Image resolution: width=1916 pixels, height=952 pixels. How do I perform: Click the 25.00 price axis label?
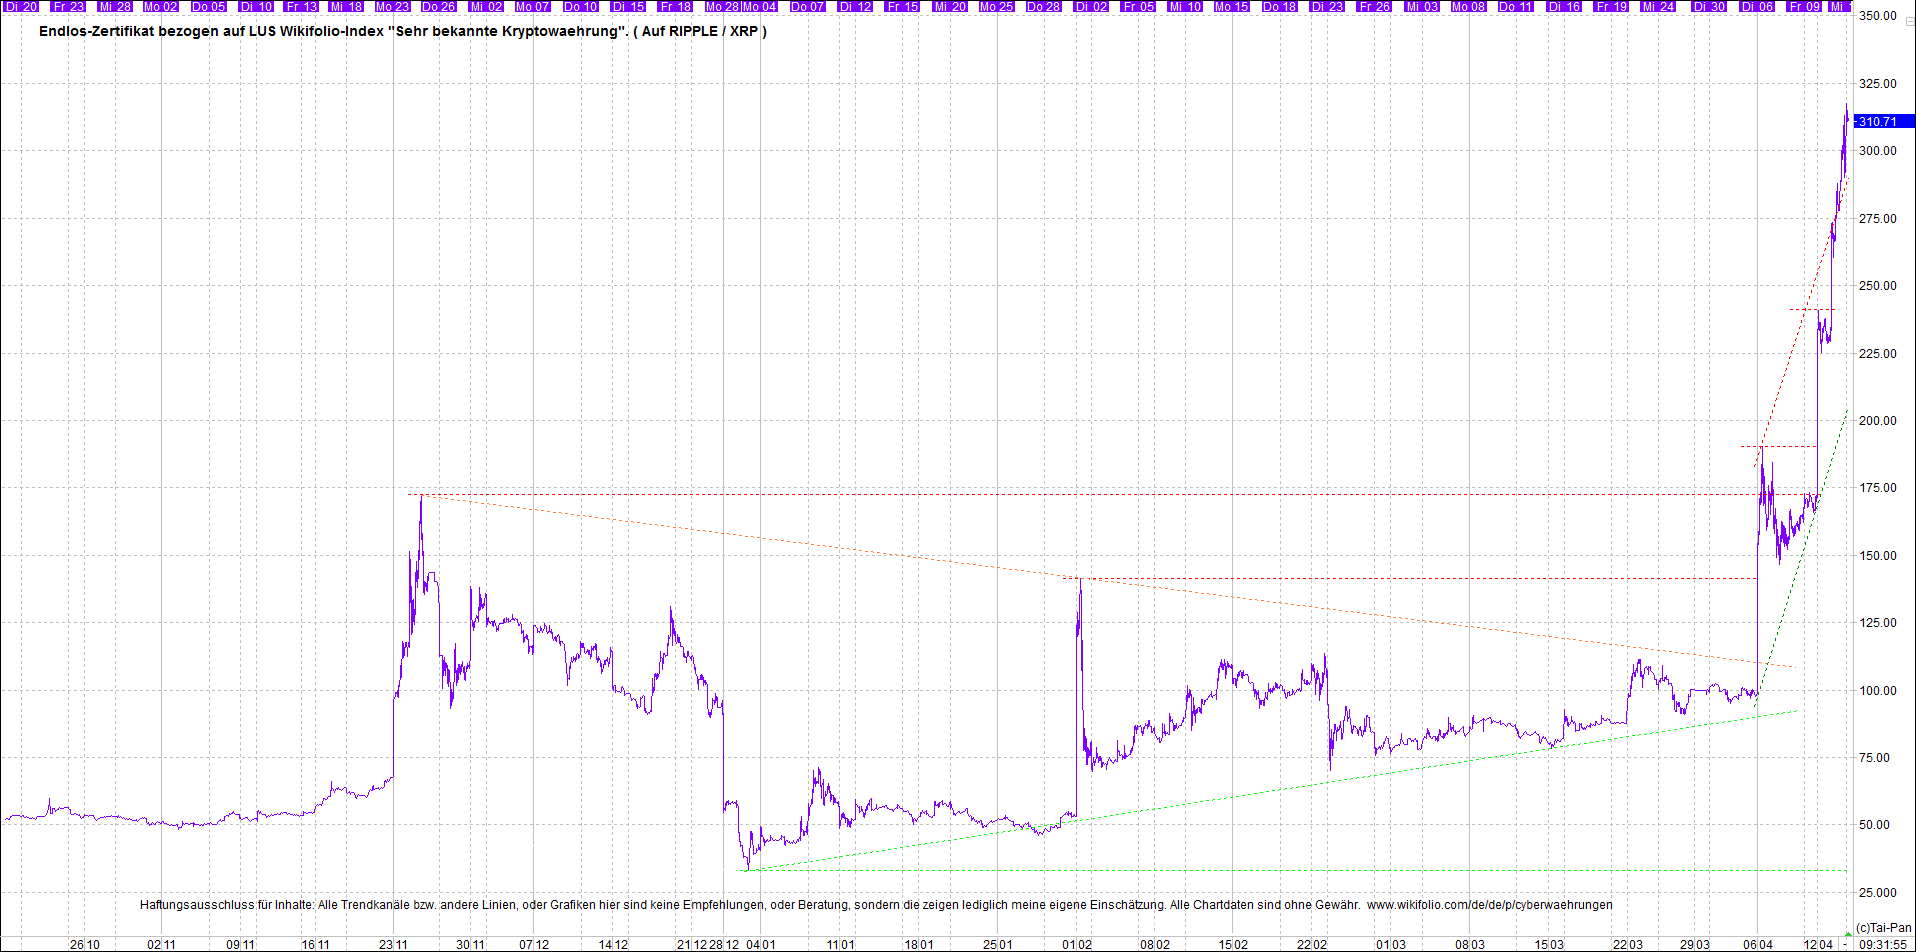tap(1877, 892)
